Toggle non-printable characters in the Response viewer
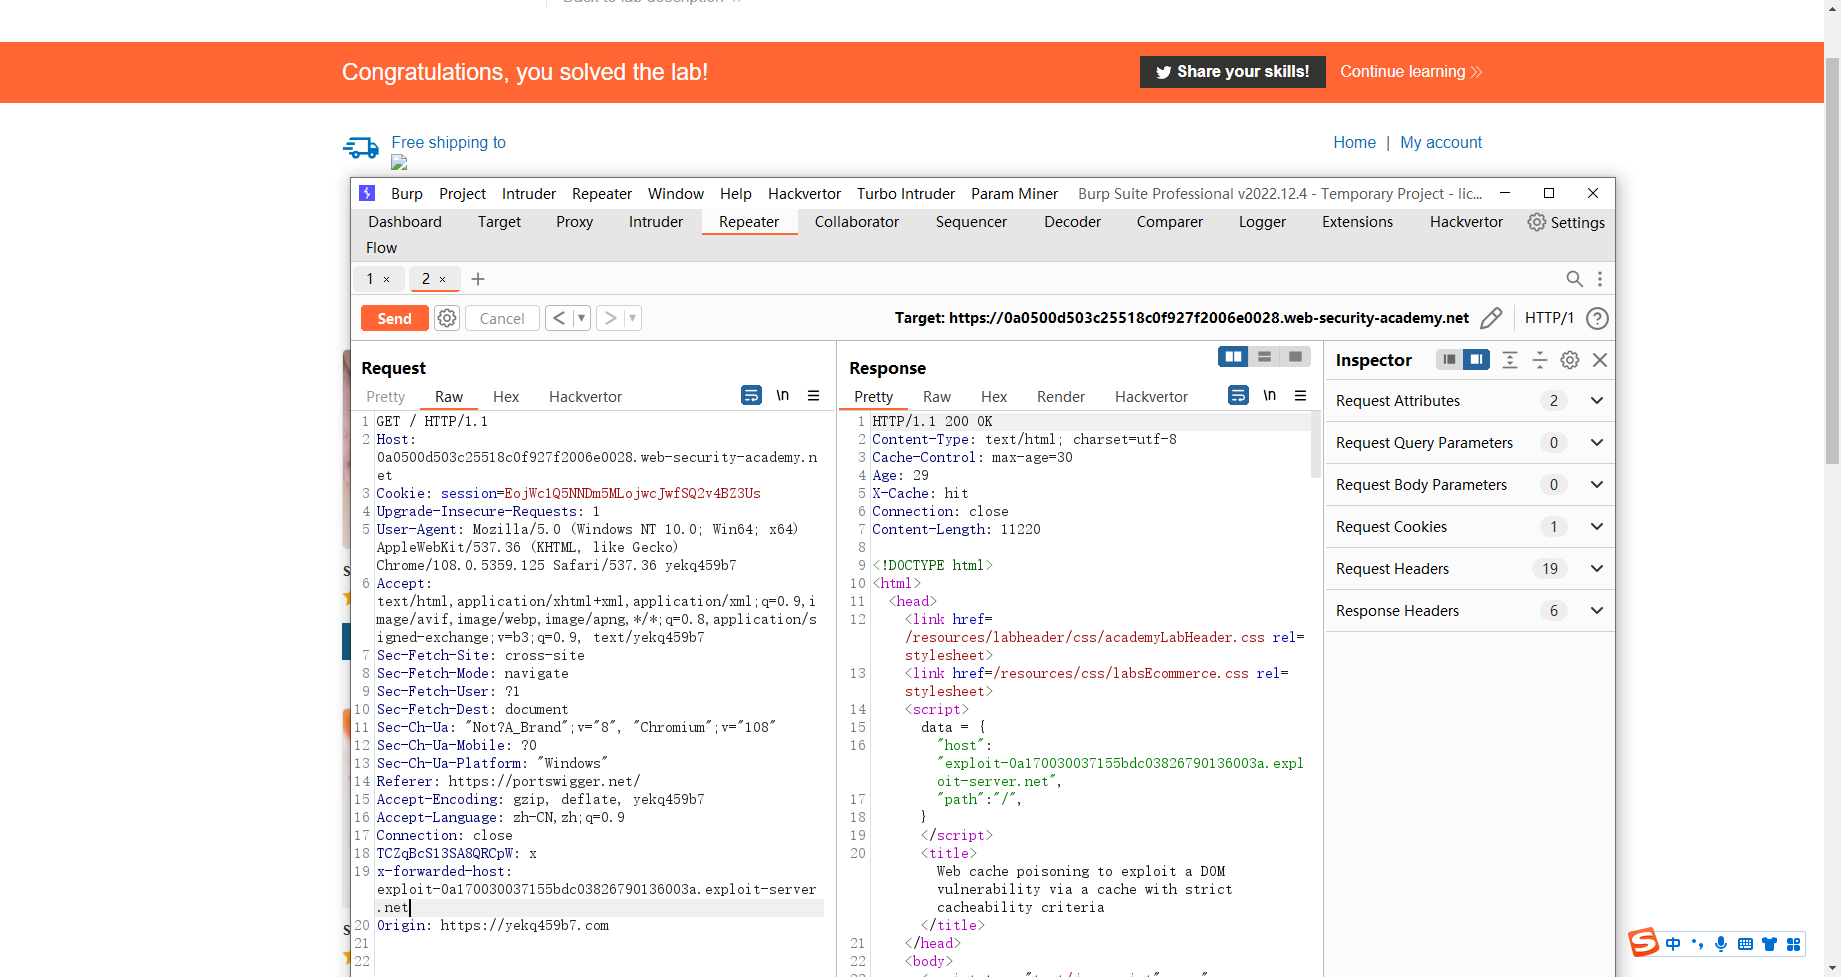 pos(1270,395)
